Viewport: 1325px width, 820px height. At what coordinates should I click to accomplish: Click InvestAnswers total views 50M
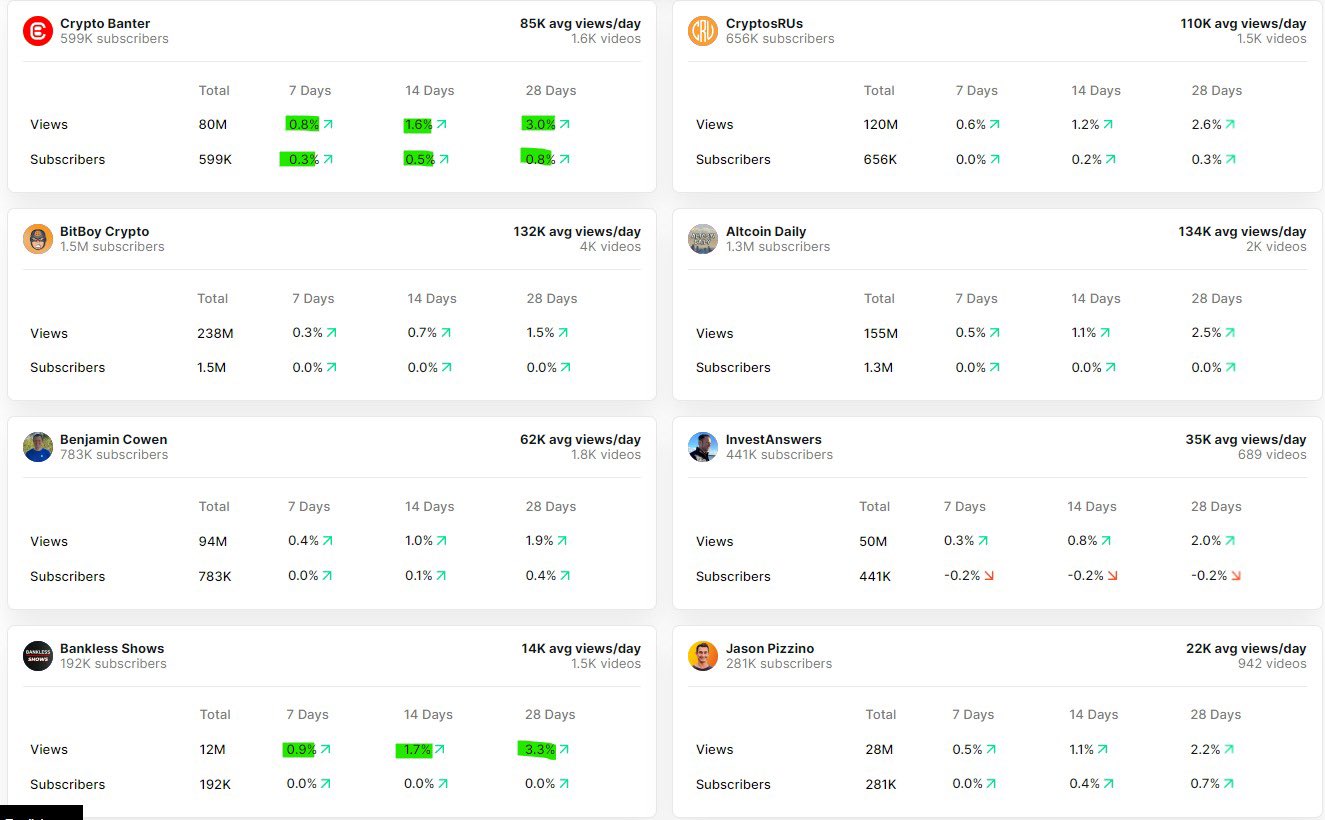(873, 542)
